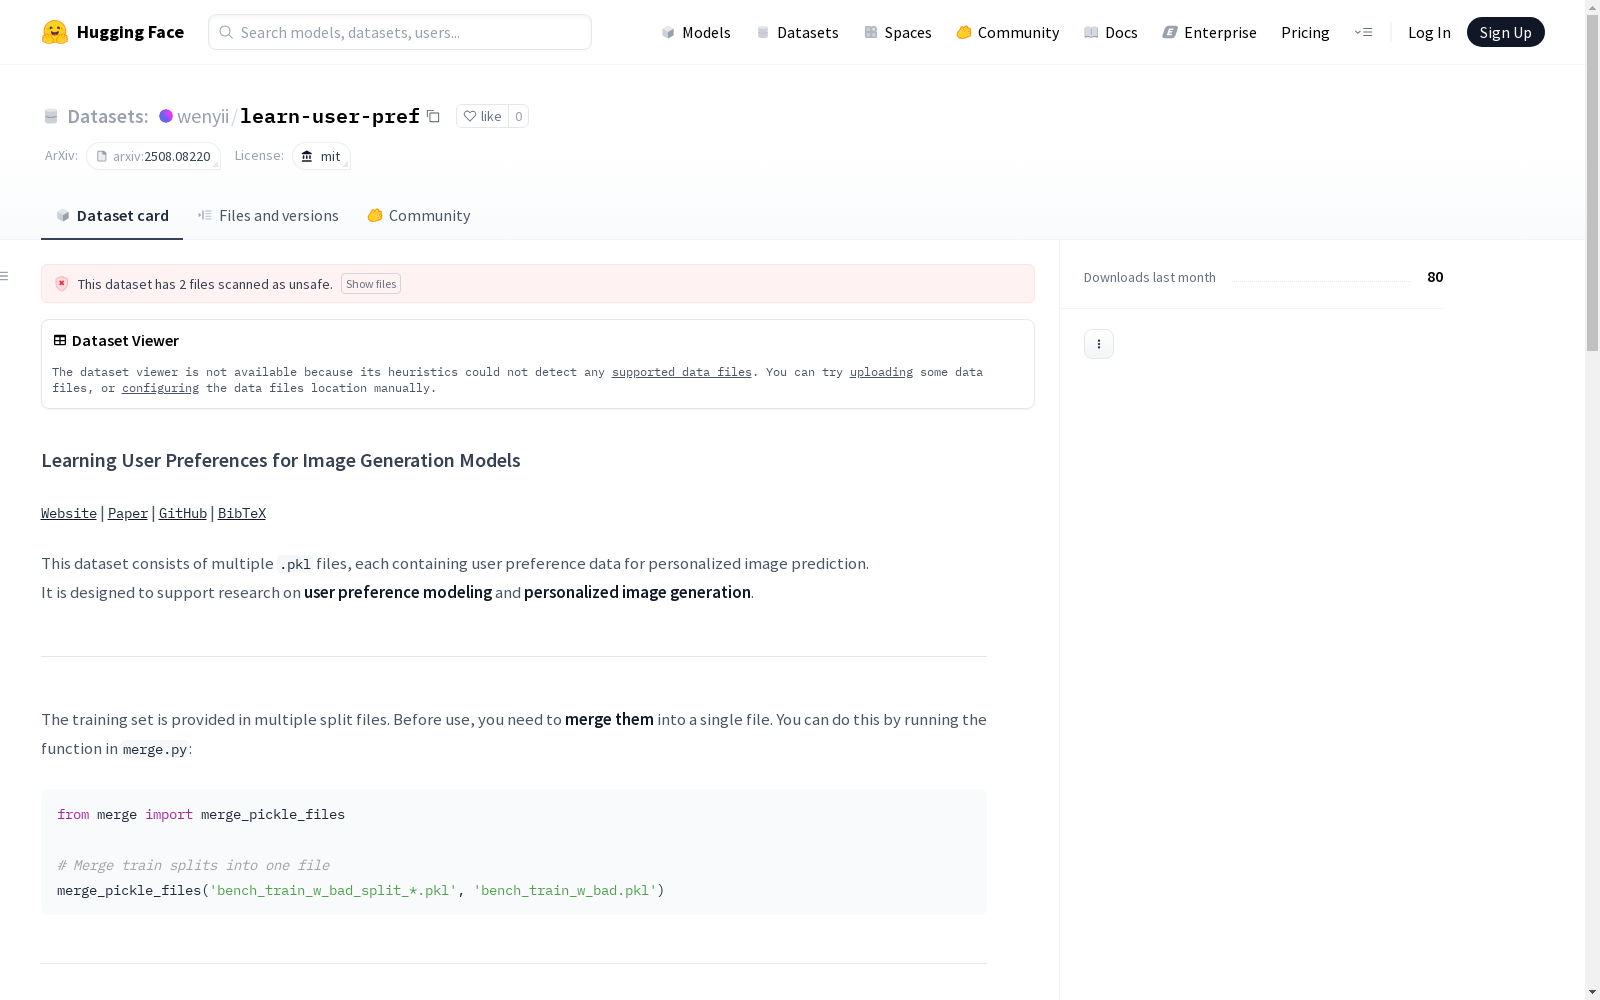Click the 'bench_train_w_bad_split_*.pkl' string in code
Viewport: 1600px width, 1000px height.
333,891
